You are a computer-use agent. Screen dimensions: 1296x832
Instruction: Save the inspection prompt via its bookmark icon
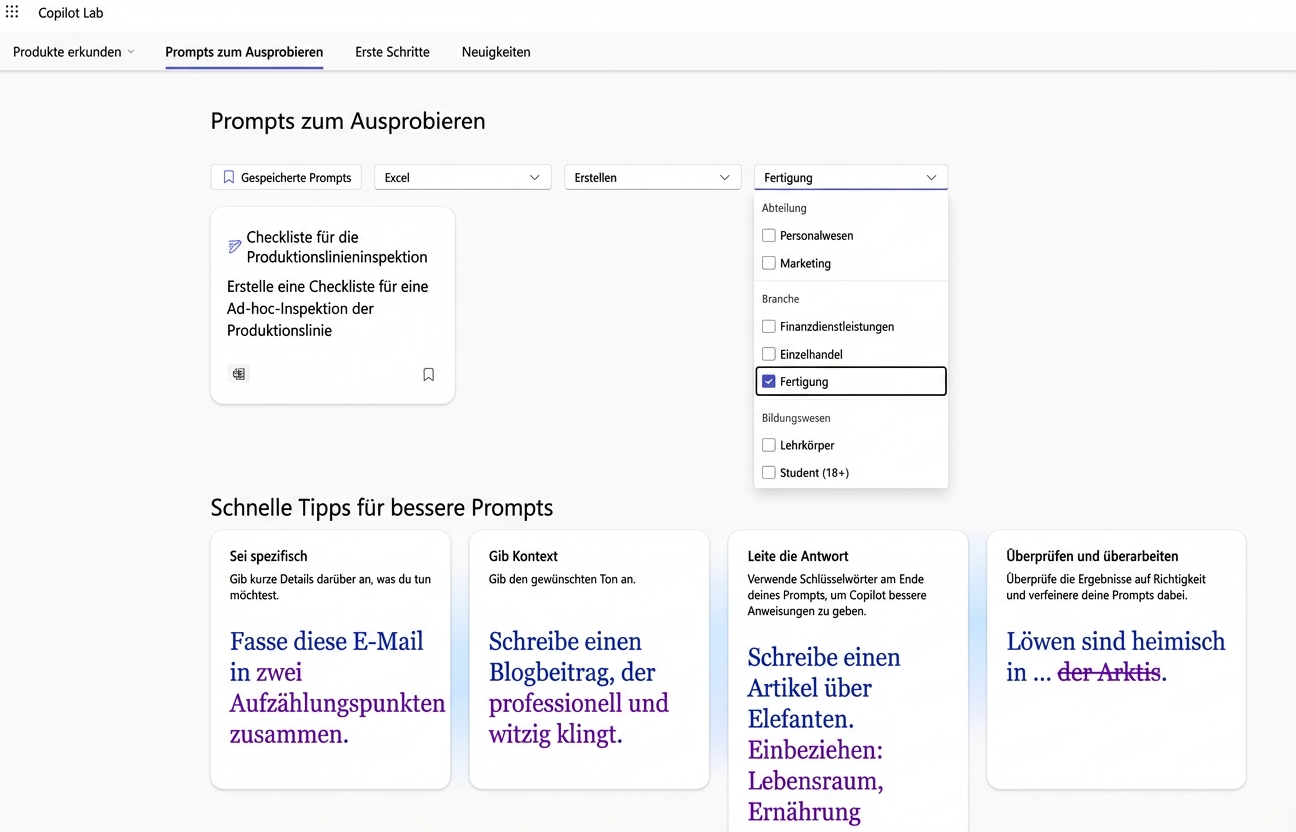[428, 373]
